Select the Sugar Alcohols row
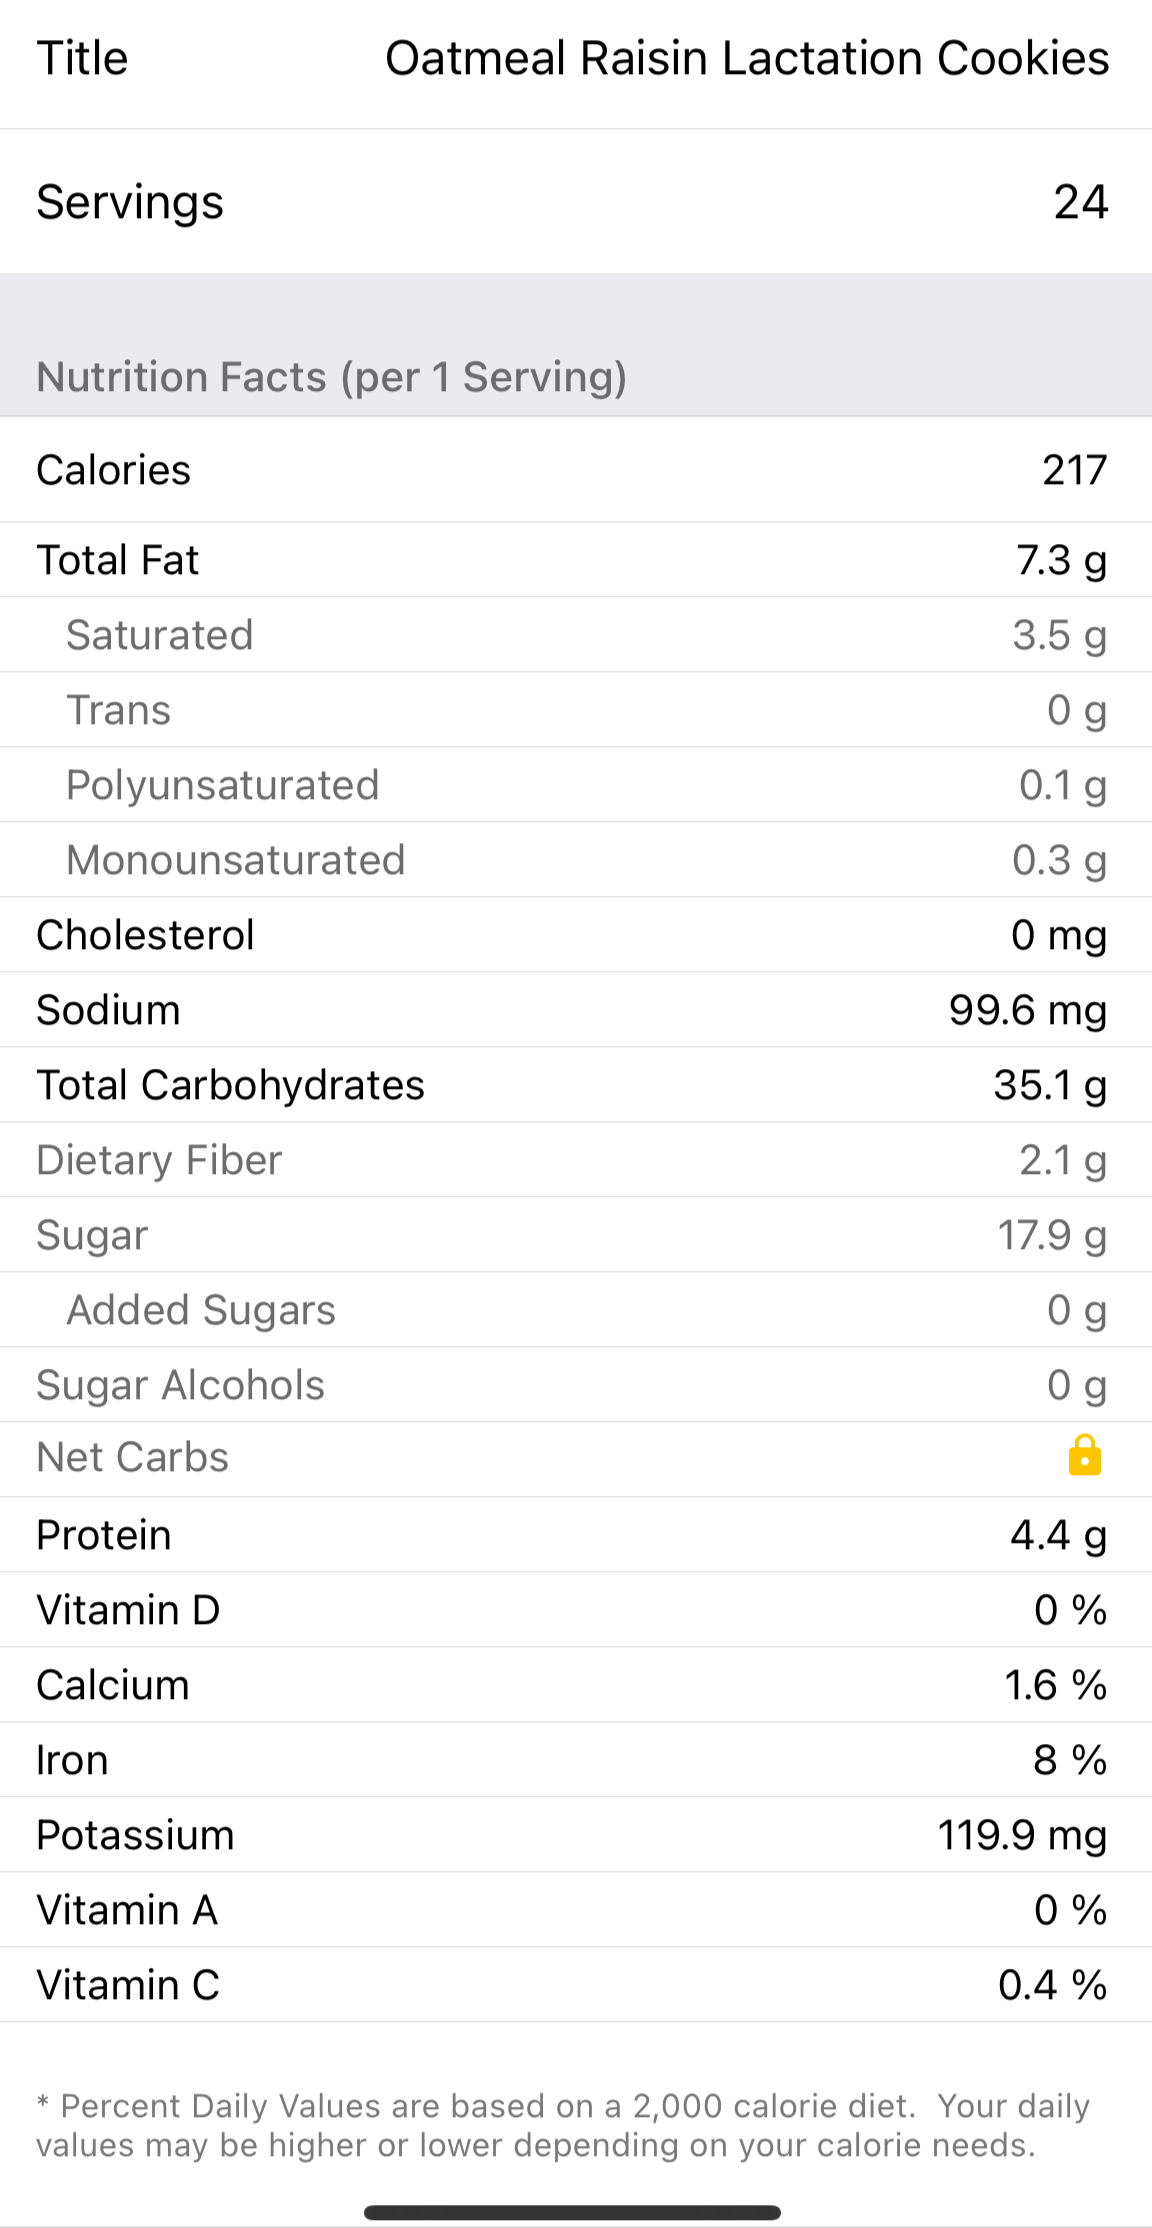Screen dimensions: 1152x2228 (576, 1385)
